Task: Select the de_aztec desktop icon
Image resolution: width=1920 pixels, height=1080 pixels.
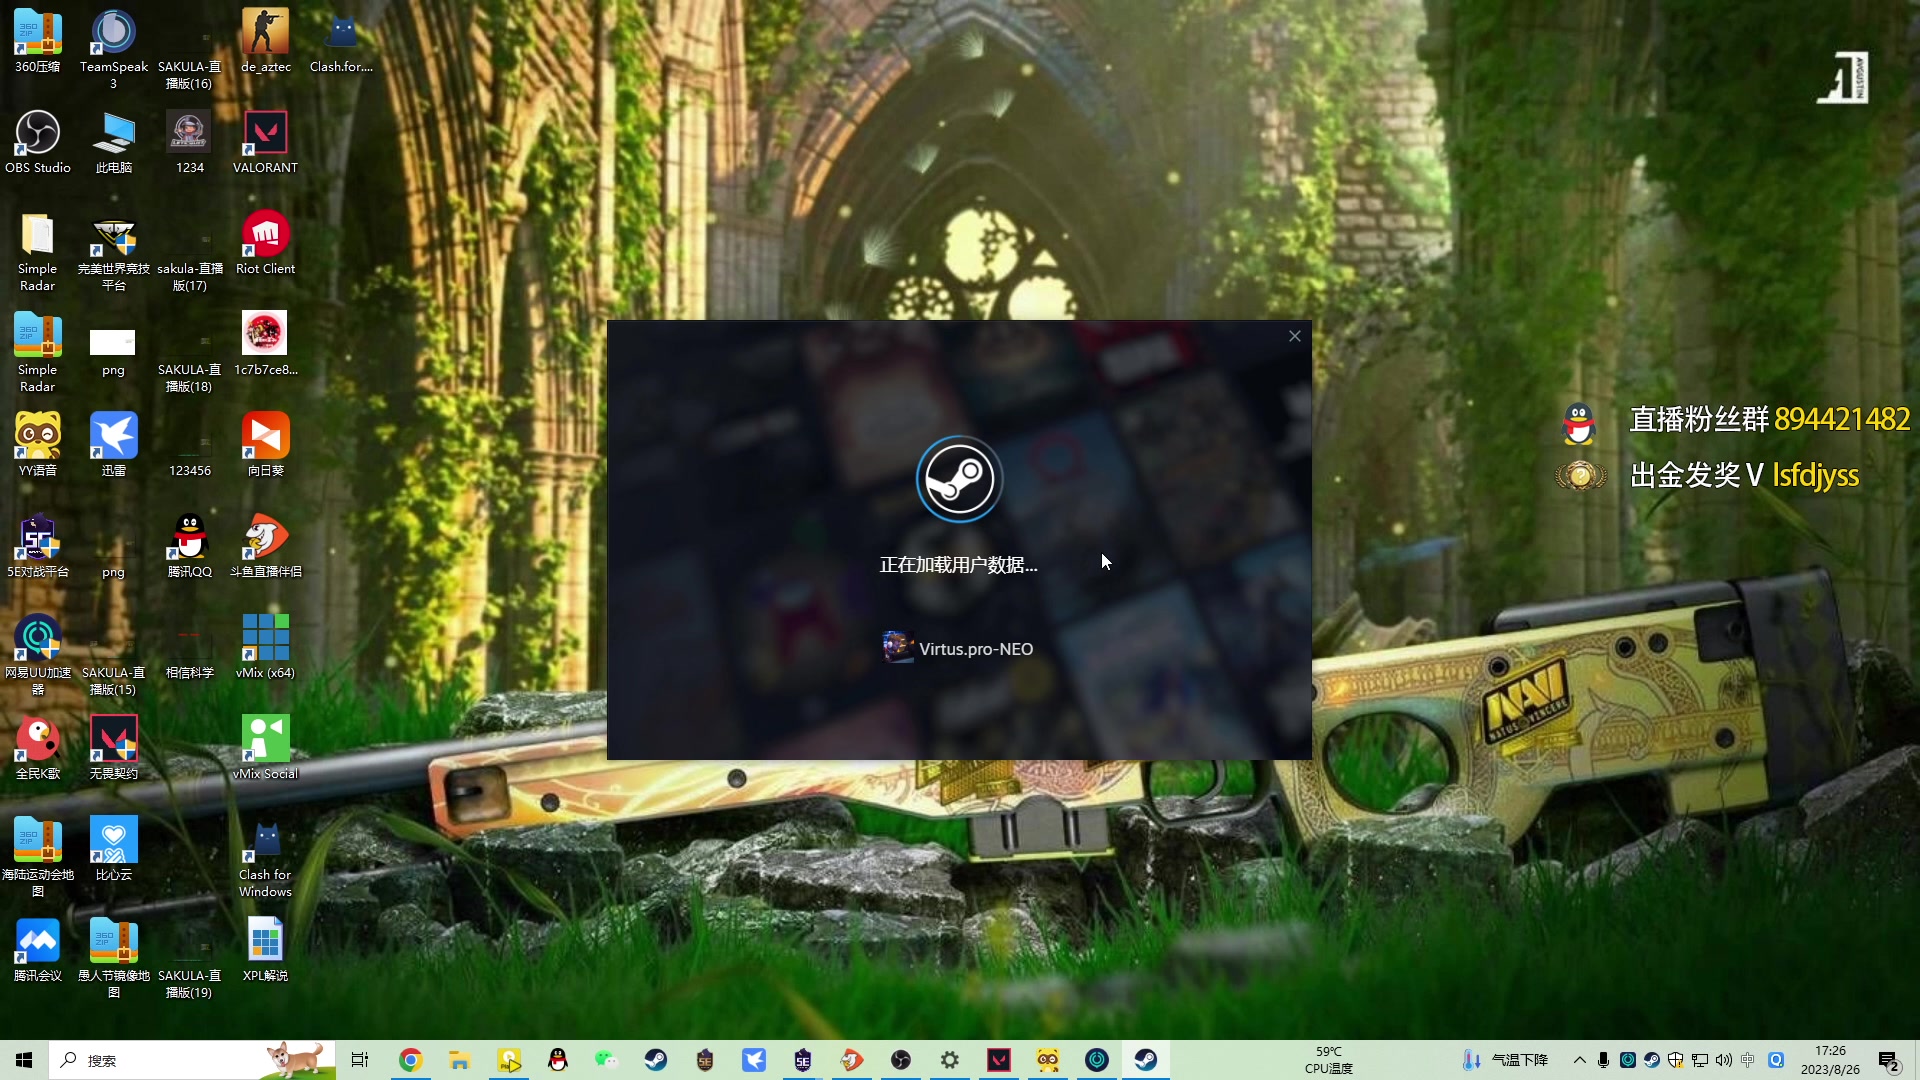Action: click(x=265, y=41)
